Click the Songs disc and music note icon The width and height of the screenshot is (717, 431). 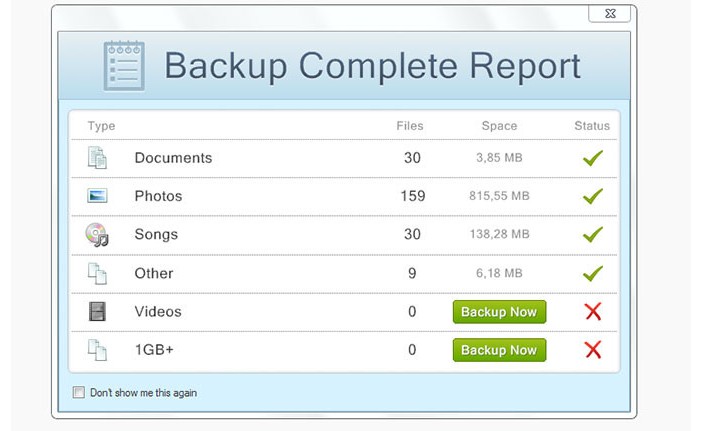[x=97, y=235]
